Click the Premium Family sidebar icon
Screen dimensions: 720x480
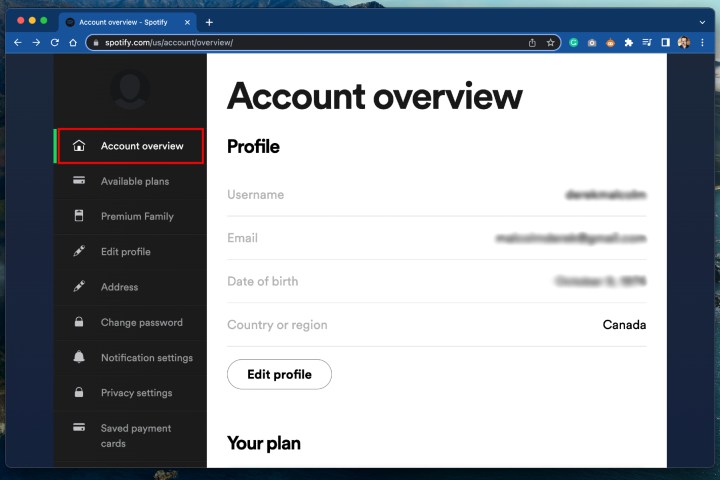[x=79, y=216]
